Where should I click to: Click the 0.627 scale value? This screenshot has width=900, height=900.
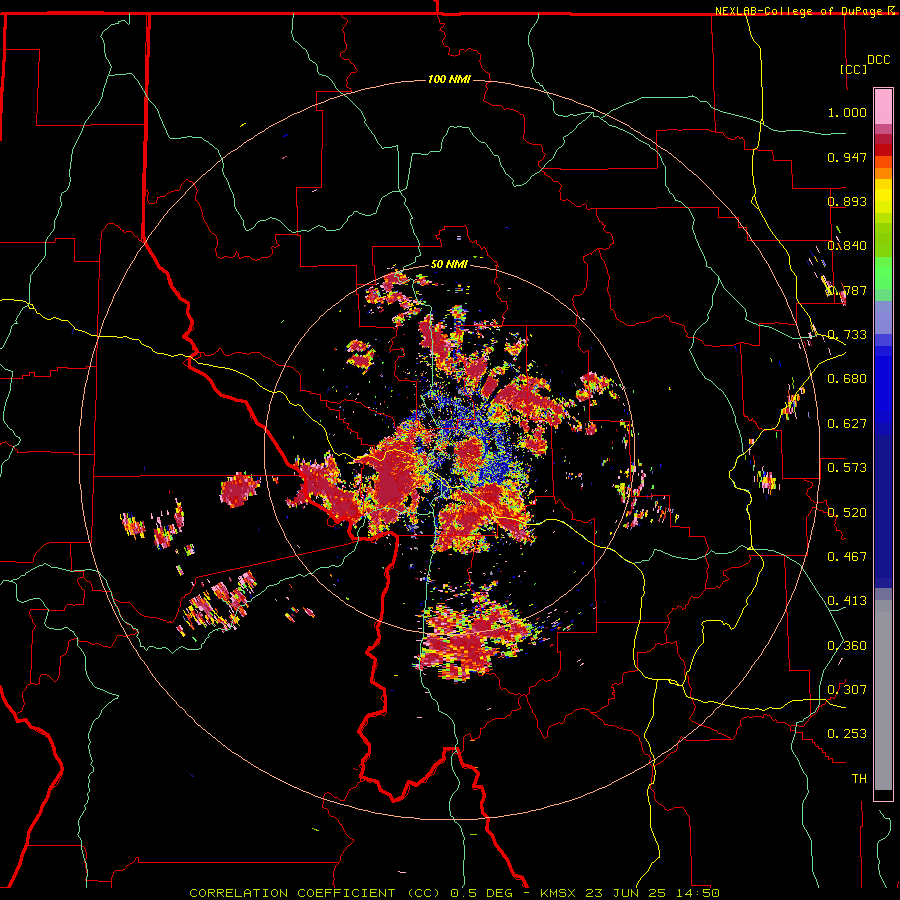click(x=847, y=424)
